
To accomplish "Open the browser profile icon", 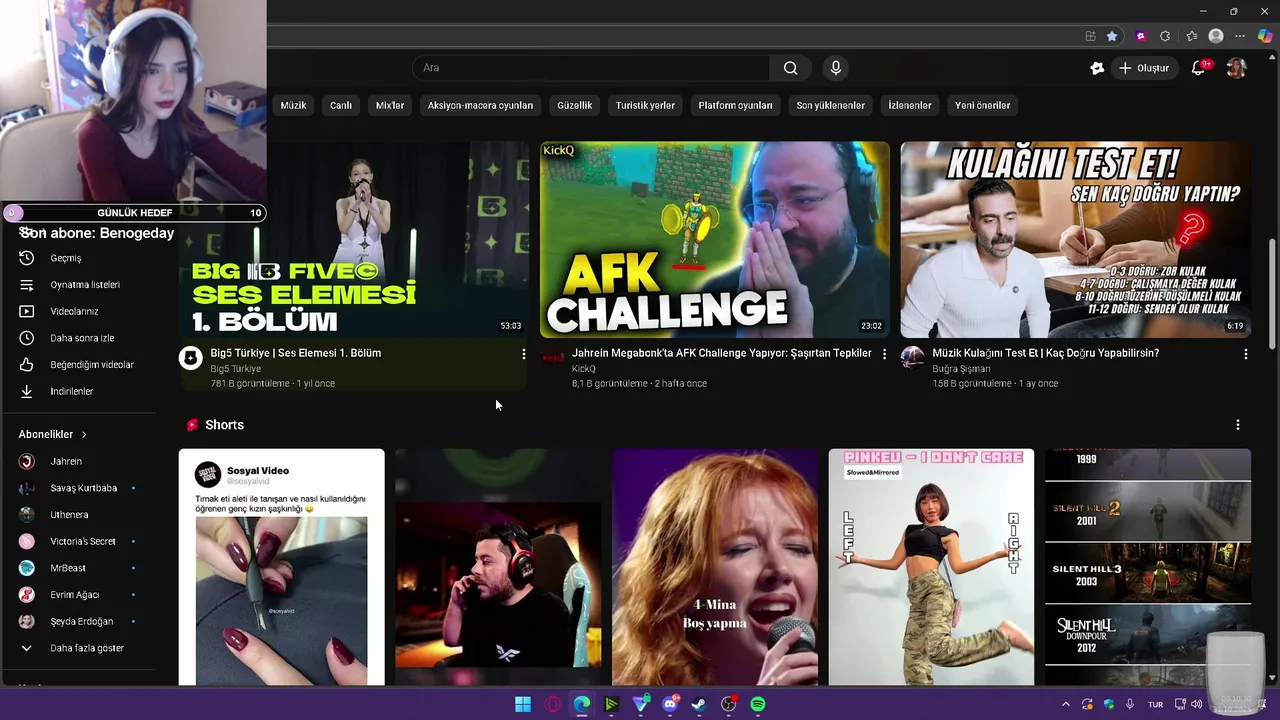I will click(x=1216, y=36).
